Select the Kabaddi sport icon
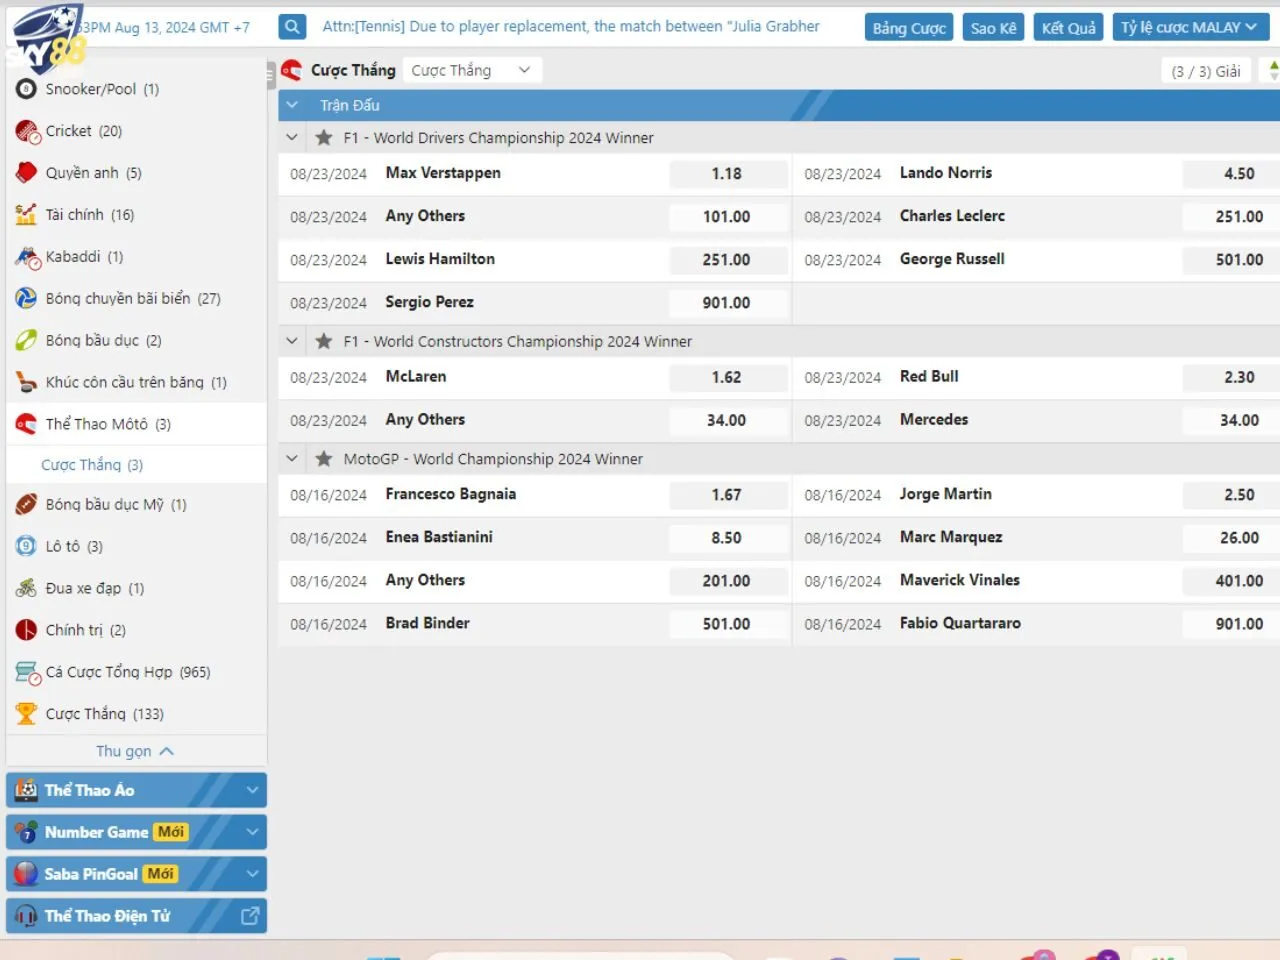Screen dimensions: 1280x960 pyautogui.click(x=27, y=257)
